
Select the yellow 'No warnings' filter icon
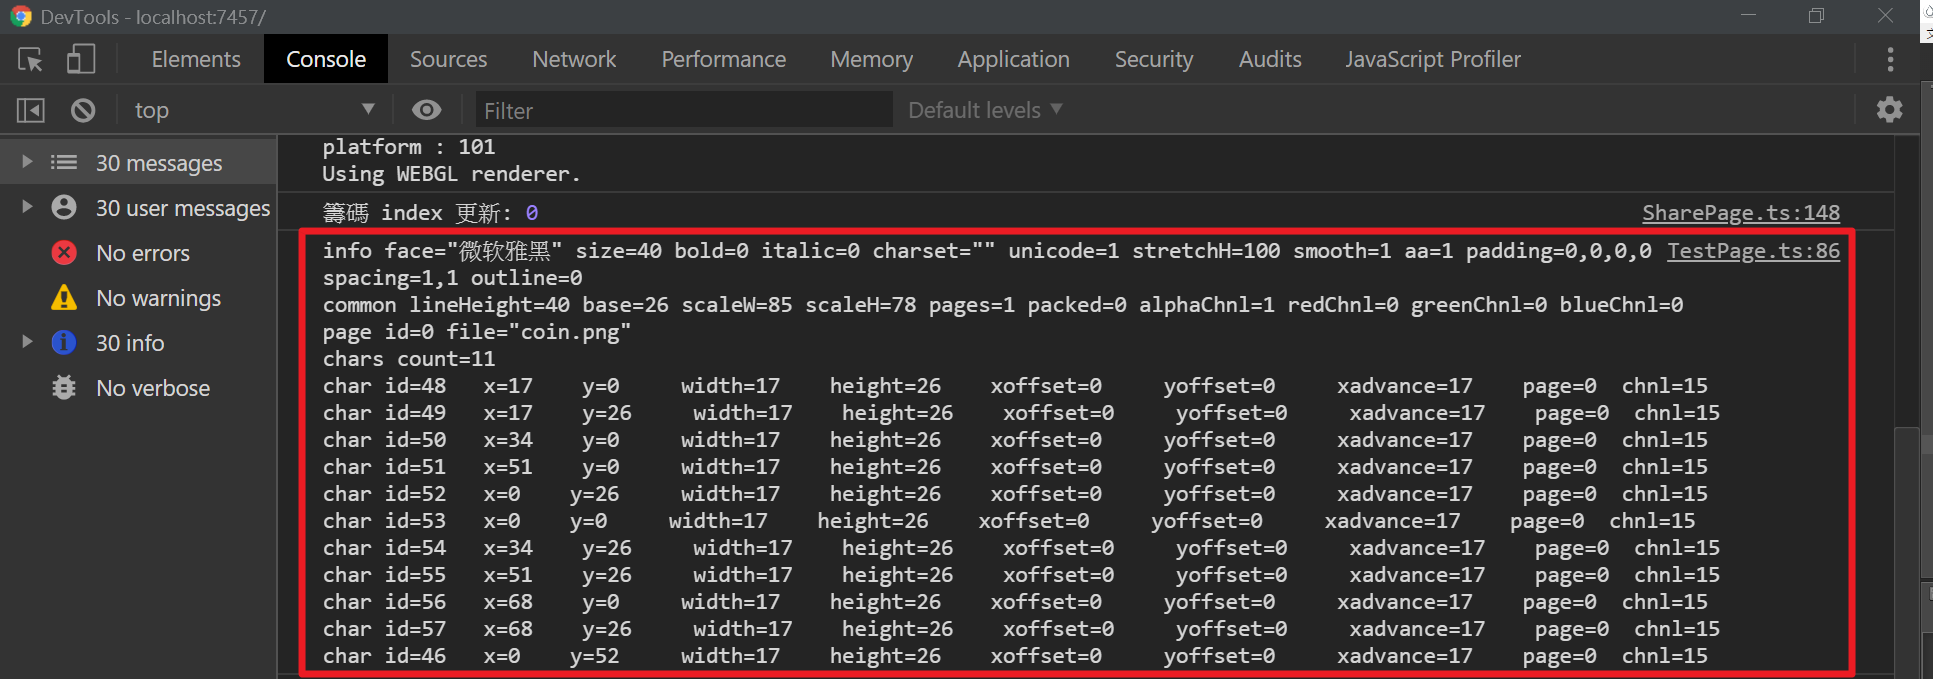pos(64,298)
